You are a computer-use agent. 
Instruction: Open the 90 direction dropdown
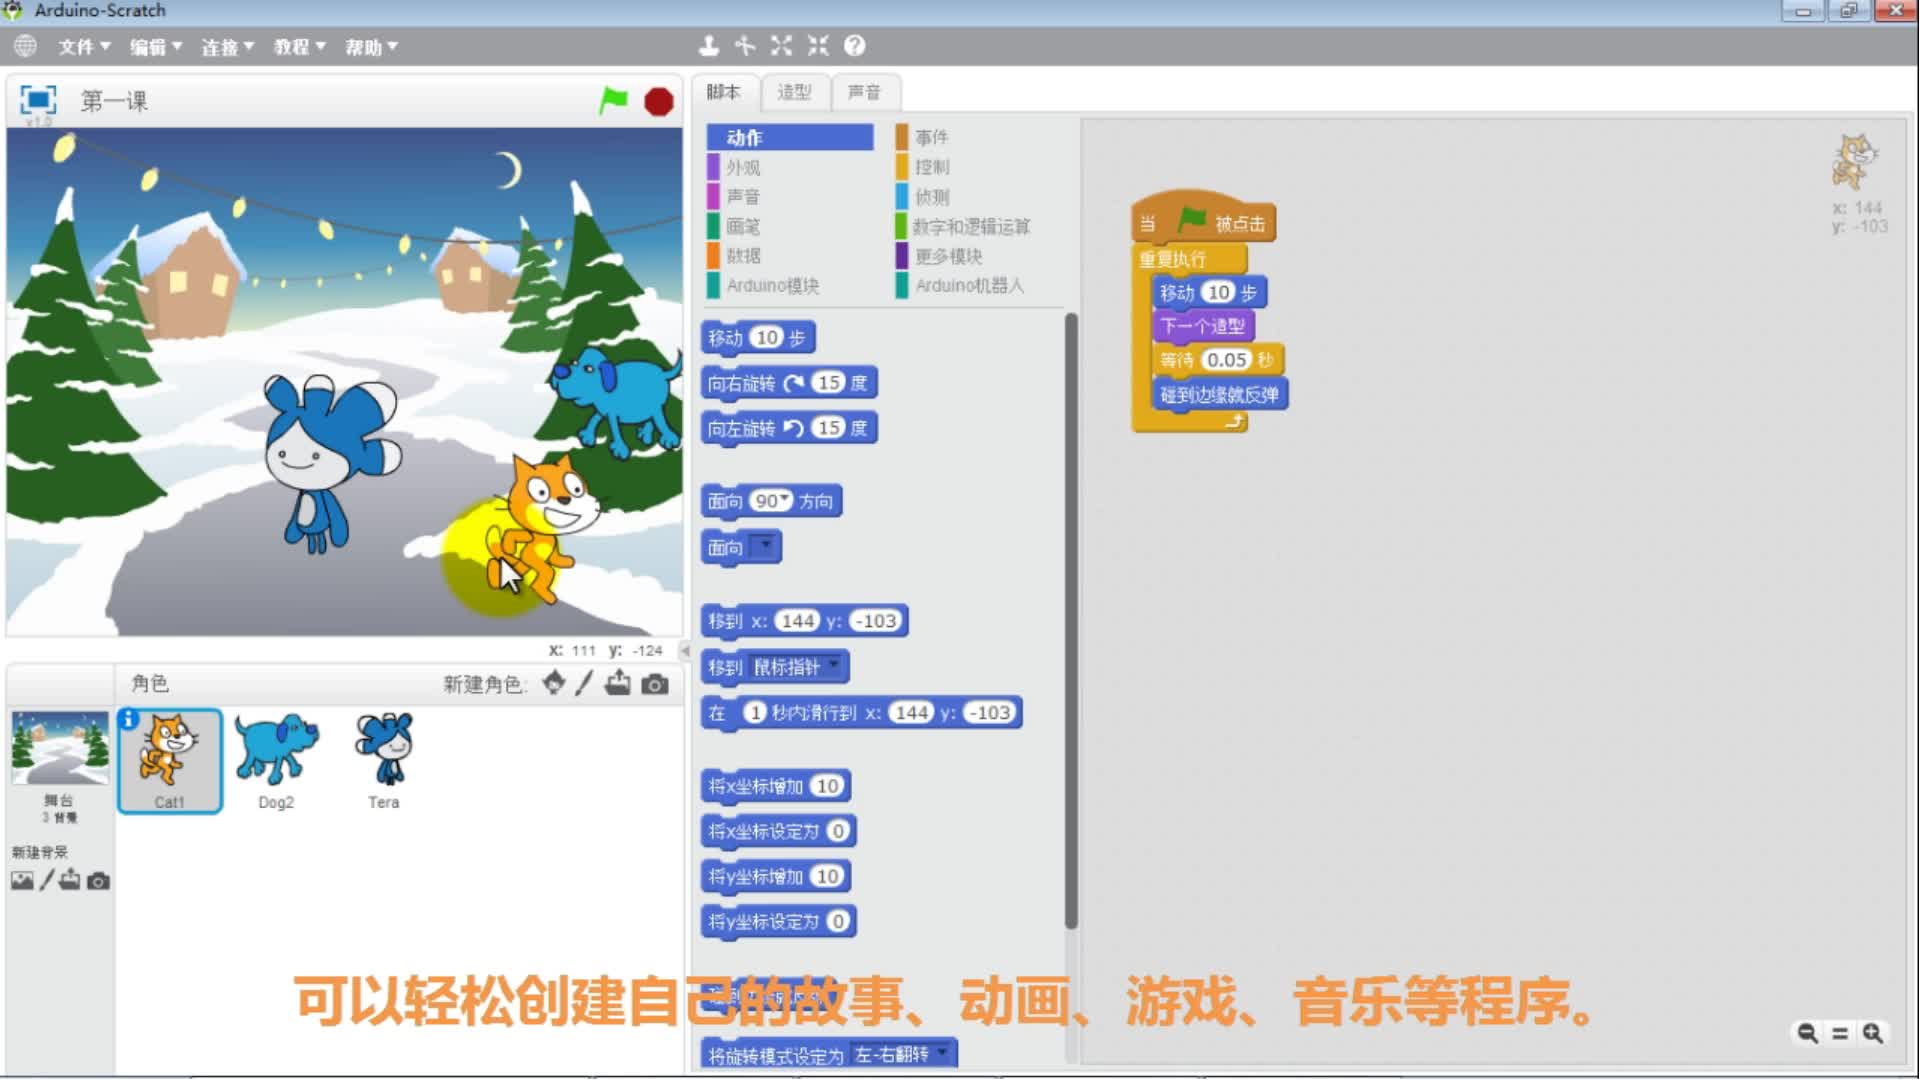(x=784, y=499)
